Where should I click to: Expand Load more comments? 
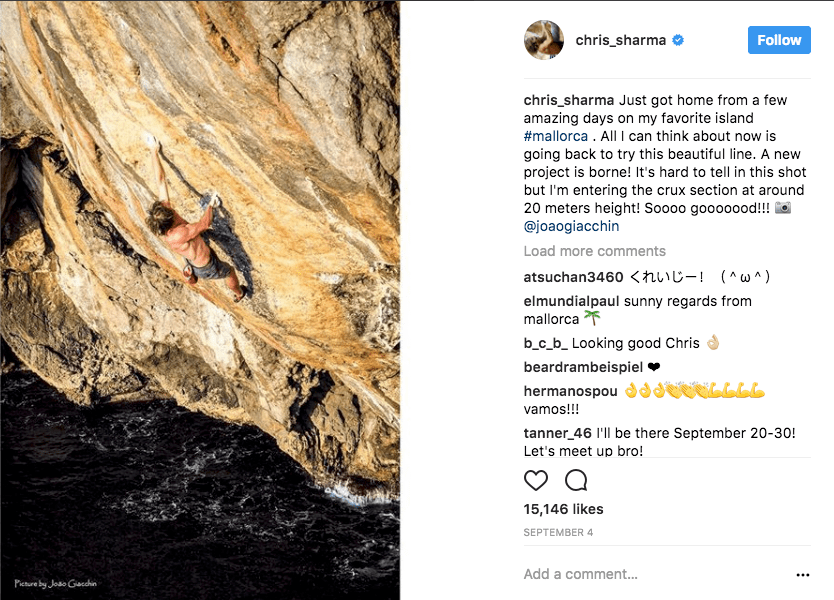594,251
